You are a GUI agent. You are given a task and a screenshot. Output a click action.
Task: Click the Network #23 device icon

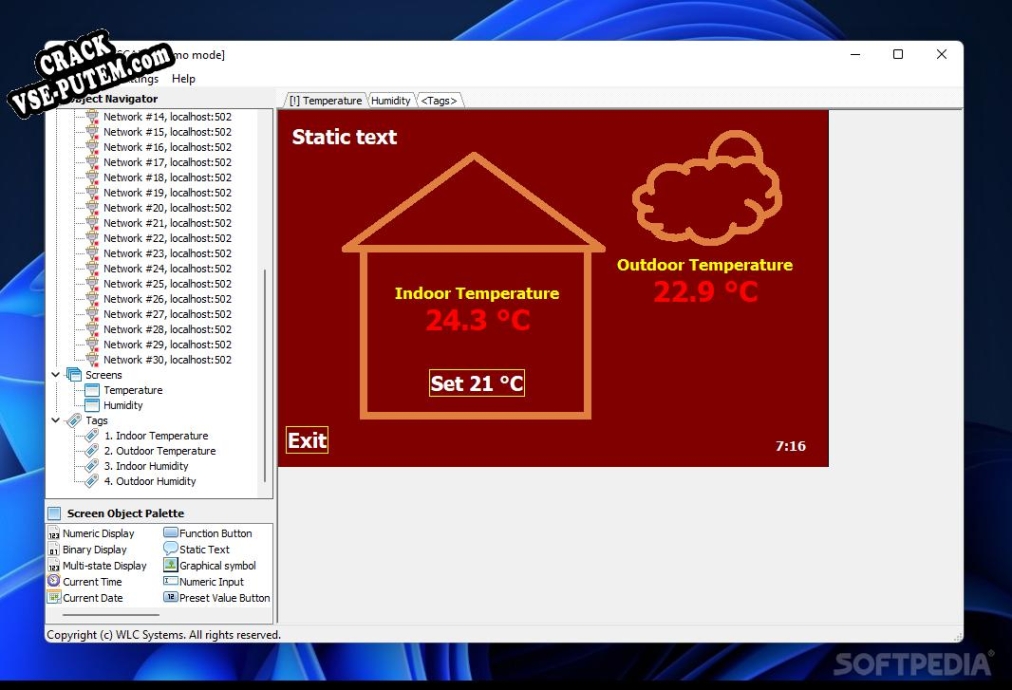[92, 254]
